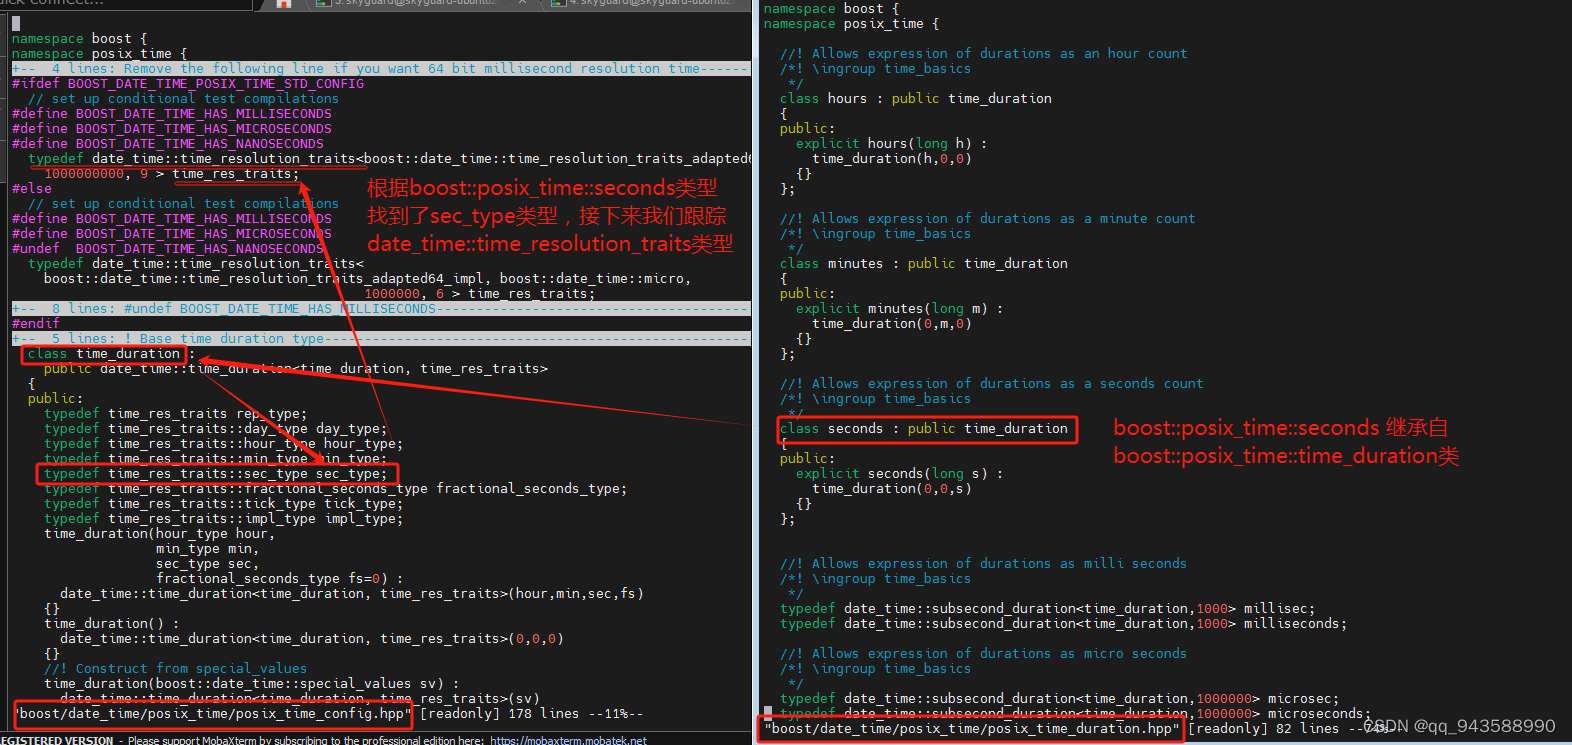Click the '#else' directive
Screen dimensions: 1572x745
click(x=32, y=188)
